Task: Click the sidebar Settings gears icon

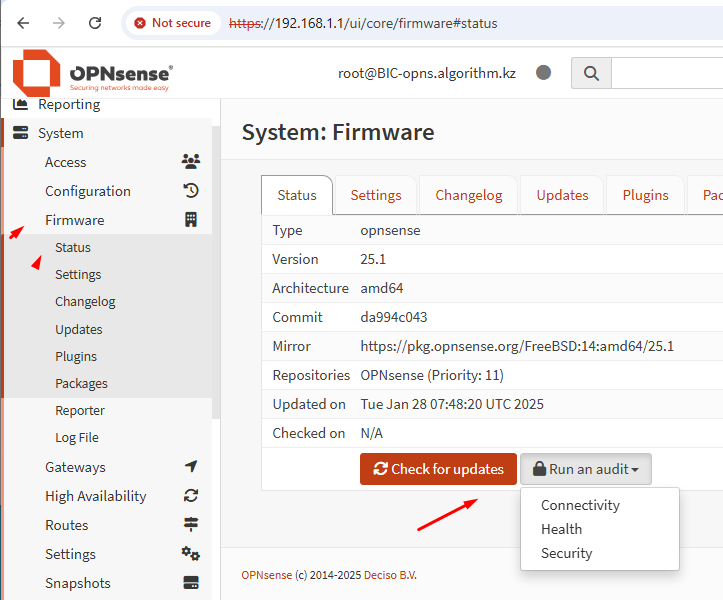Action: tap(190, 553)
